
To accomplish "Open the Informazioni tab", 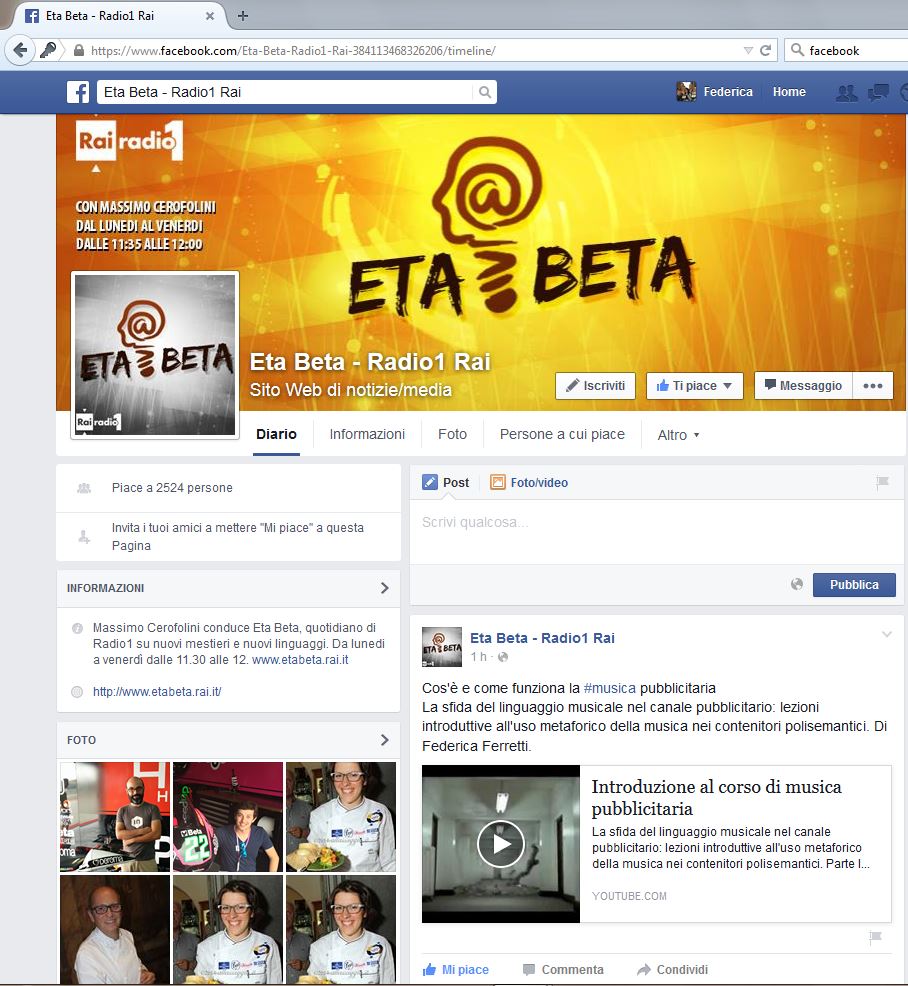I will click(367, 435).
